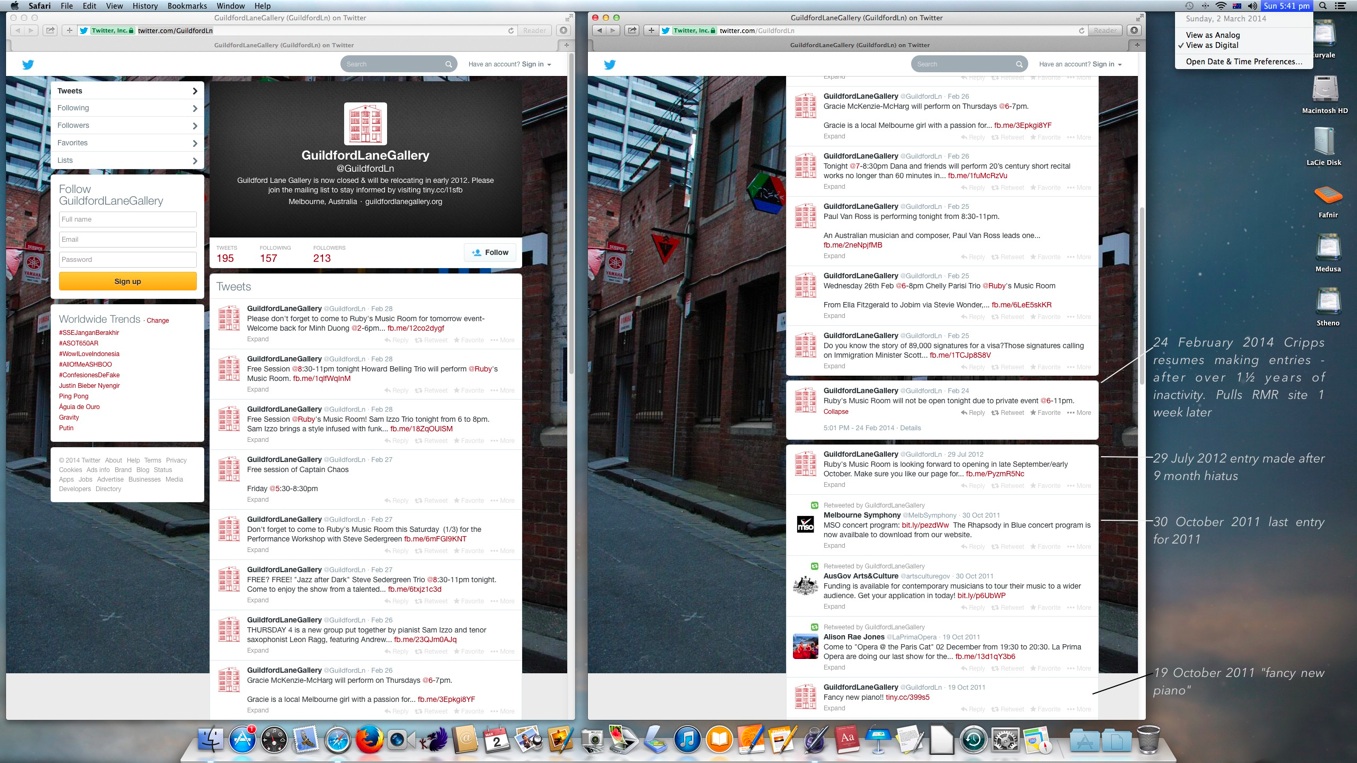Click Details on the Feb 24 tweet

(x=910, y=428)
